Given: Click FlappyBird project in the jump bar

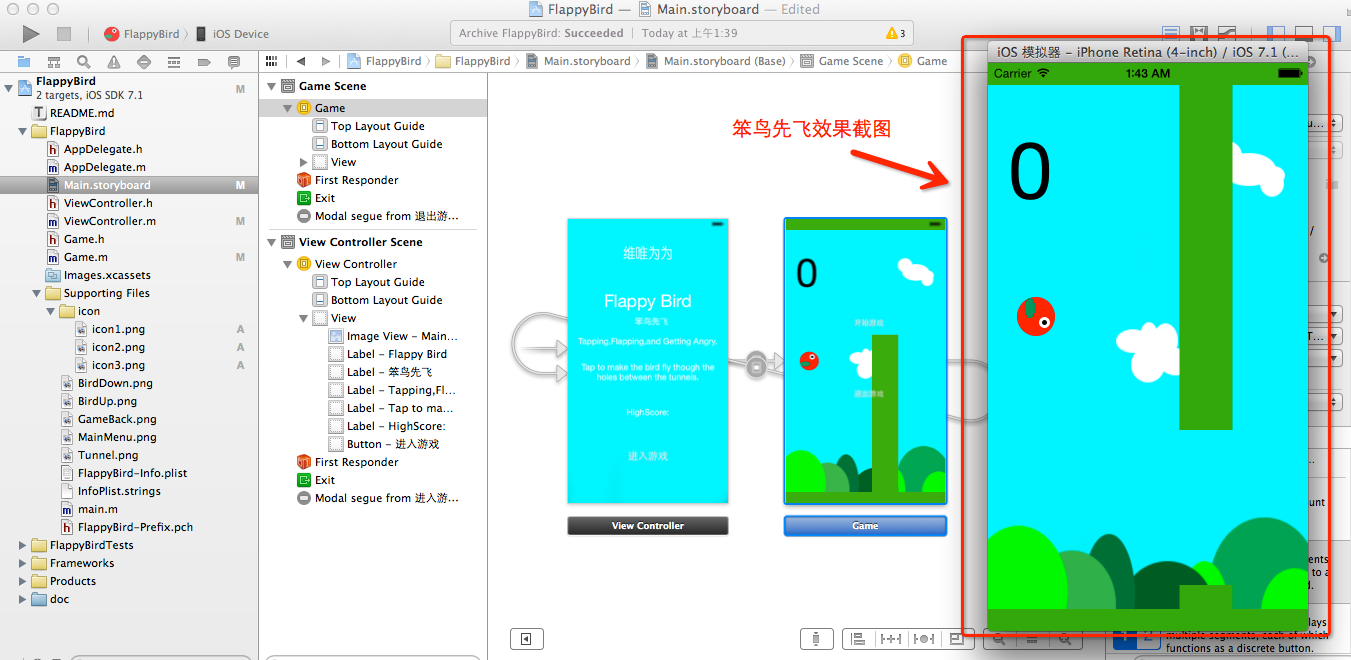Looking at the screenshot, I should click(385, 61).
